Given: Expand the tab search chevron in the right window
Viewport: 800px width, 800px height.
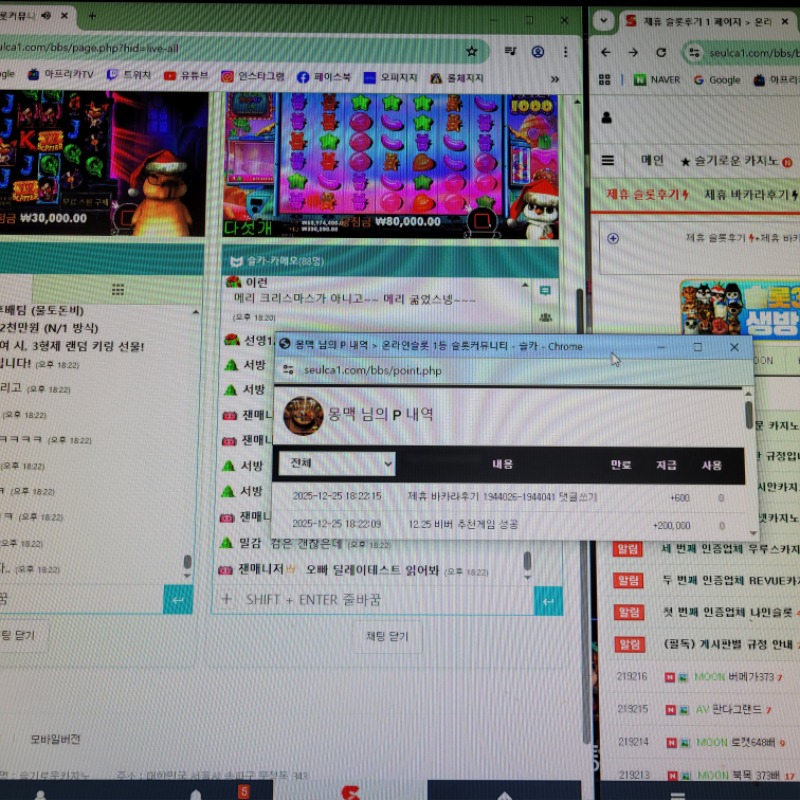Looking at the screenshot, I should pos(604,20).
